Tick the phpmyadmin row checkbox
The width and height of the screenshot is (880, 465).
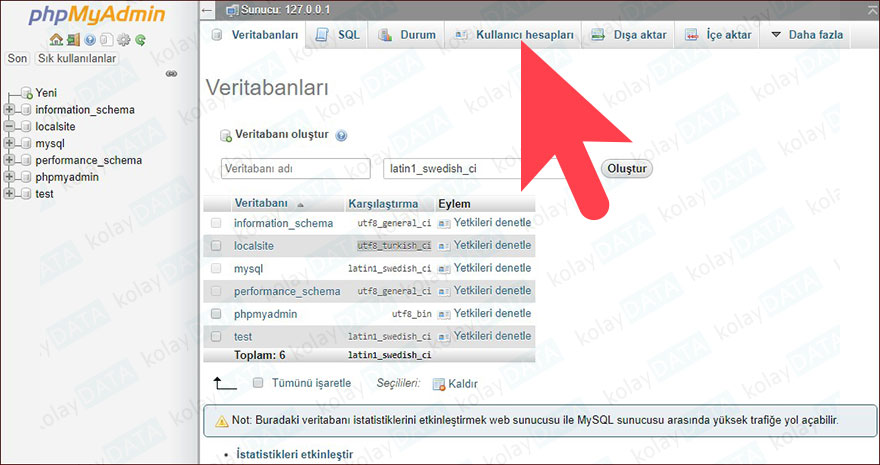(x=216, y=314)
